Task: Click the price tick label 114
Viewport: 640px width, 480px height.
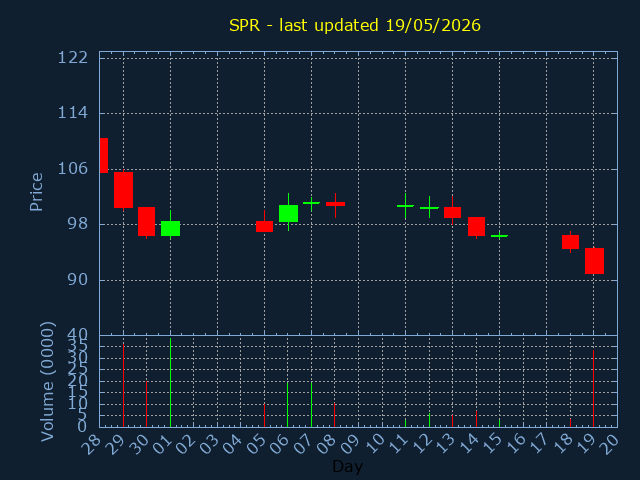Action: click(73, 113)
